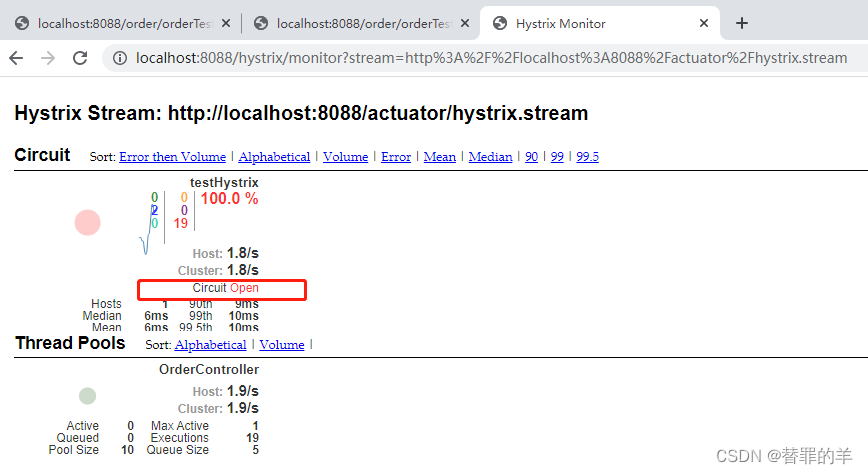This screenshot has width=868, height=474.
Task: Click the Circuit Open status text
Action: 225,288
